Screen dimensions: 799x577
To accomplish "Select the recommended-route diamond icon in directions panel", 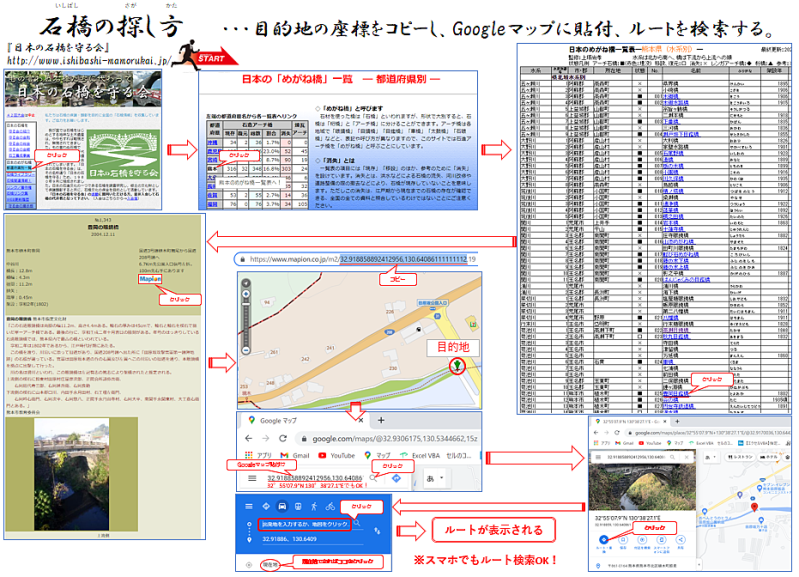I will point(265,506).
